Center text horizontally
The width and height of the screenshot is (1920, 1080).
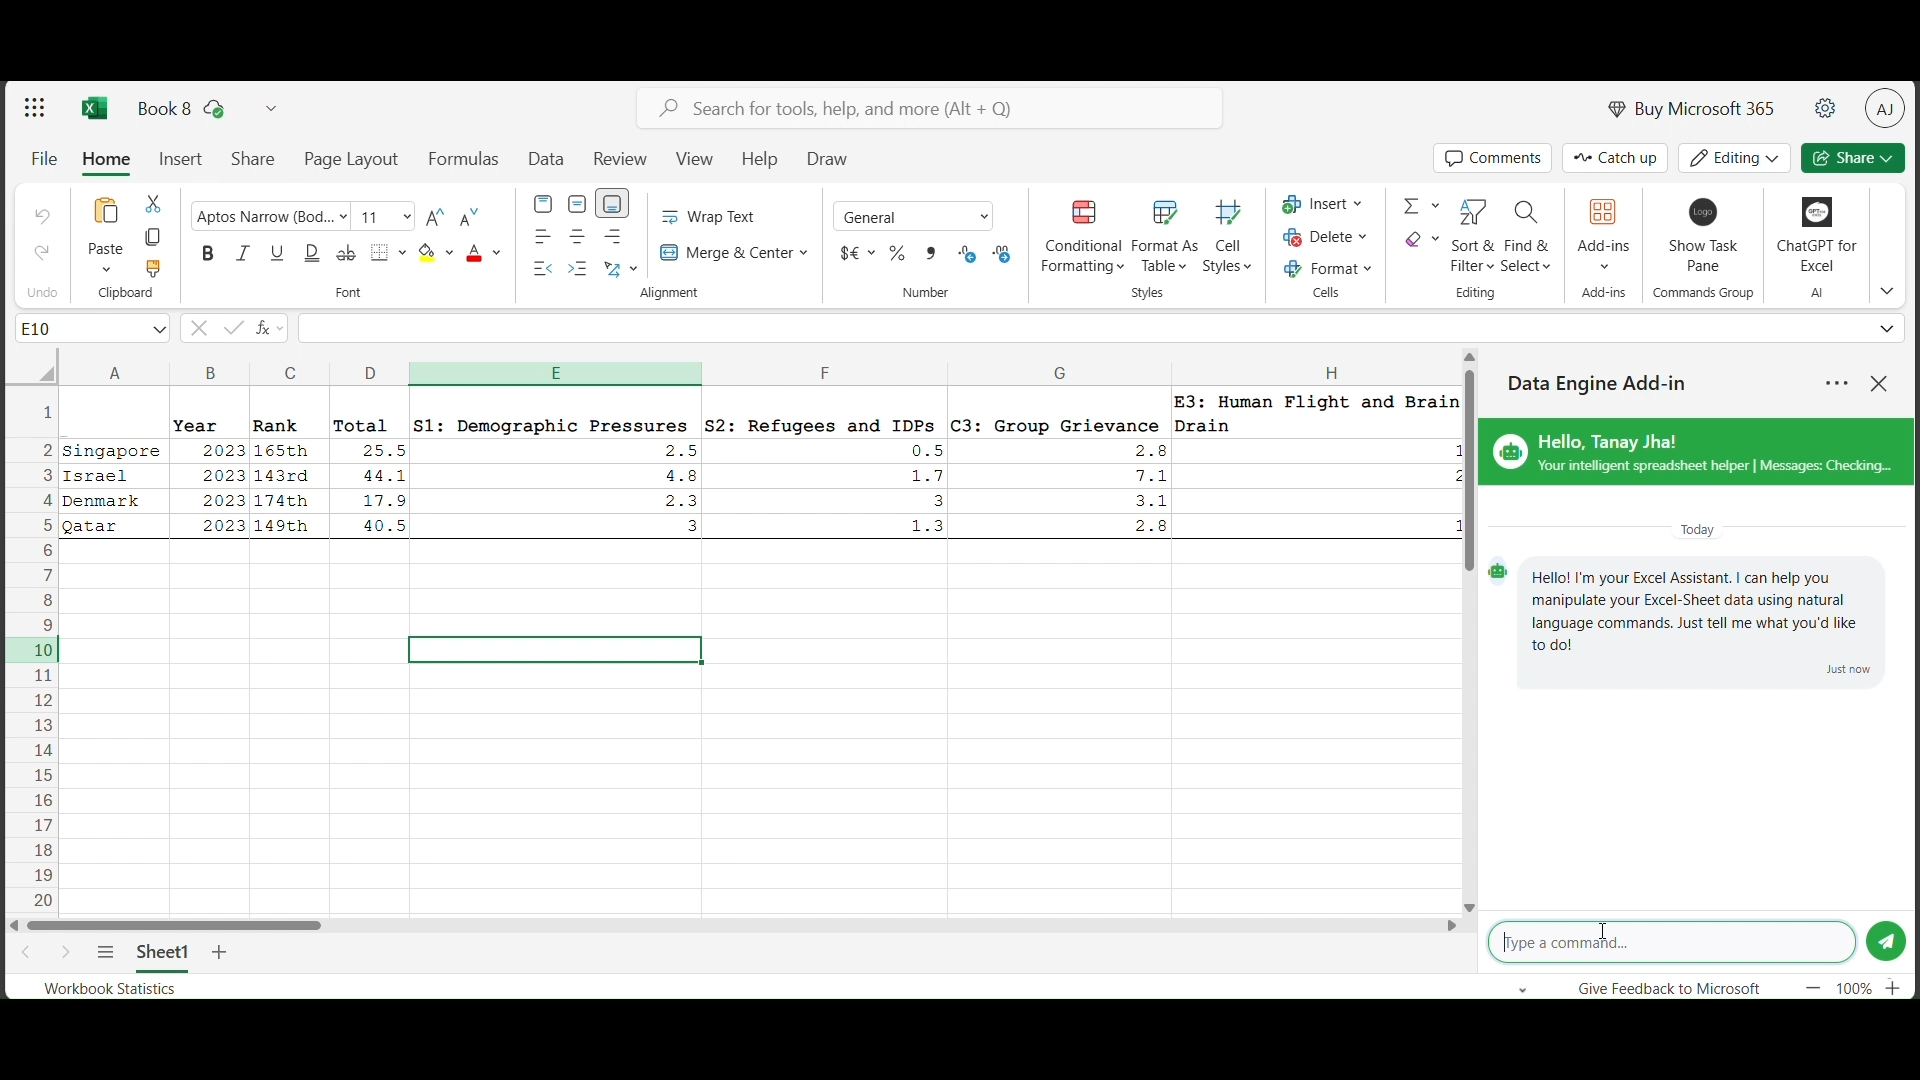point(579,237)
